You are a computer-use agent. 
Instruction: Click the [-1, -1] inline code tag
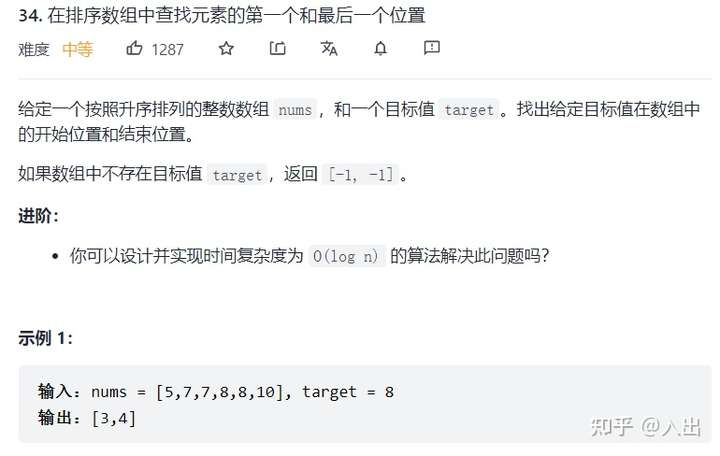click(361, 175)
